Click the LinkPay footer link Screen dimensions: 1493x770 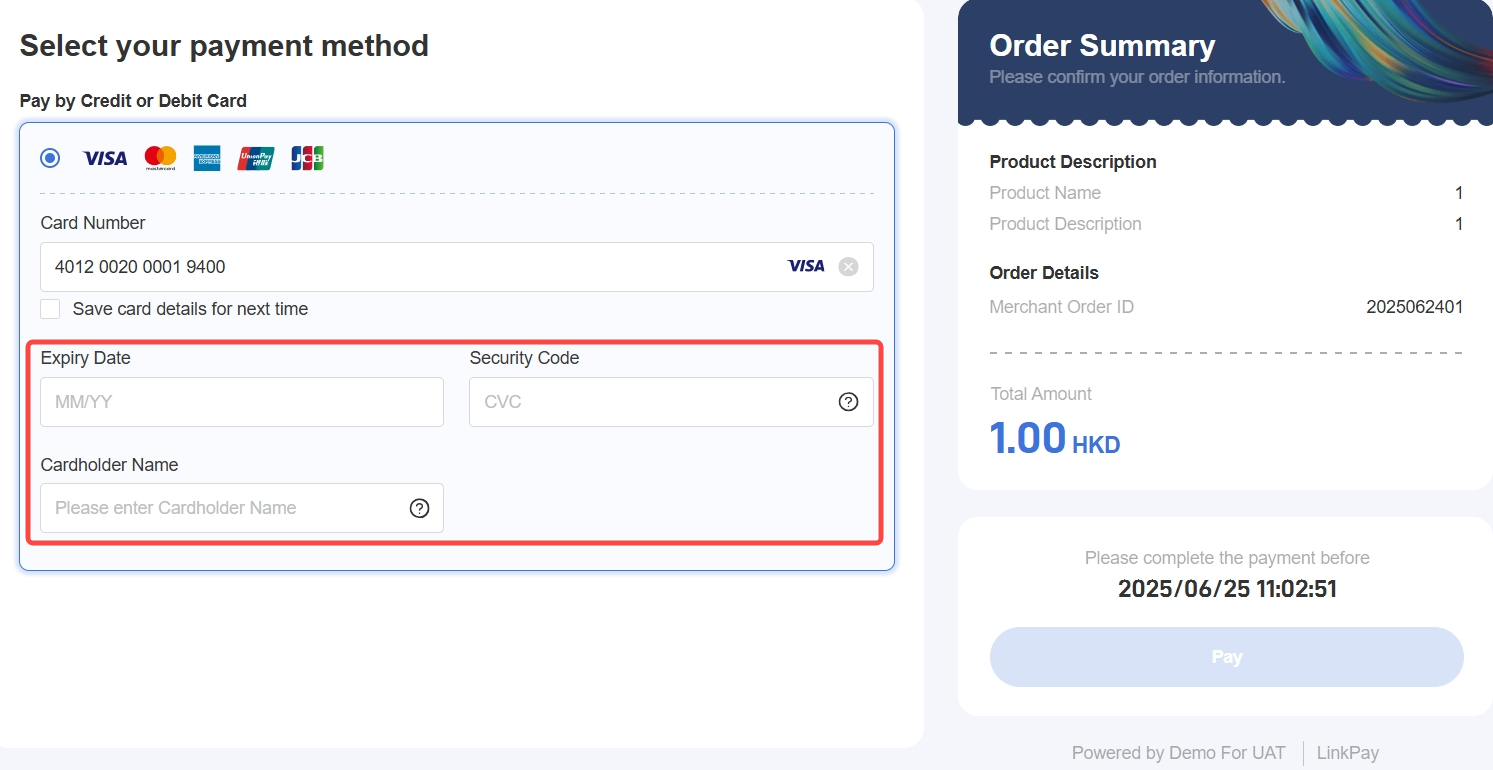(x=1347, y=753)
